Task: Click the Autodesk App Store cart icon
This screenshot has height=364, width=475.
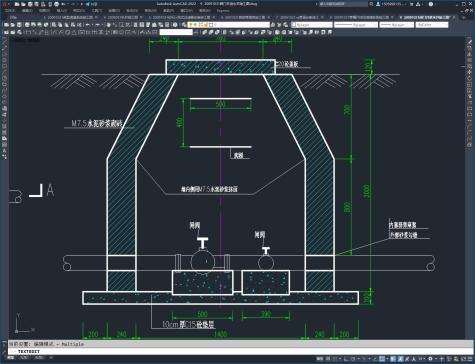Action: pyautogui.click(x=412, y=4)
